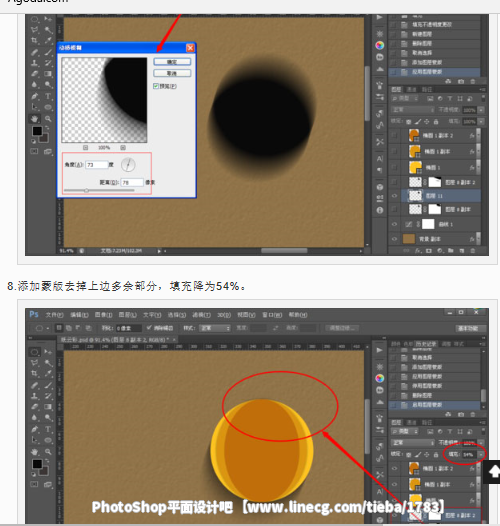Switch to 路径 tab in motion blur screenshot
500x526 pixels.
click(x=427, y=89)
